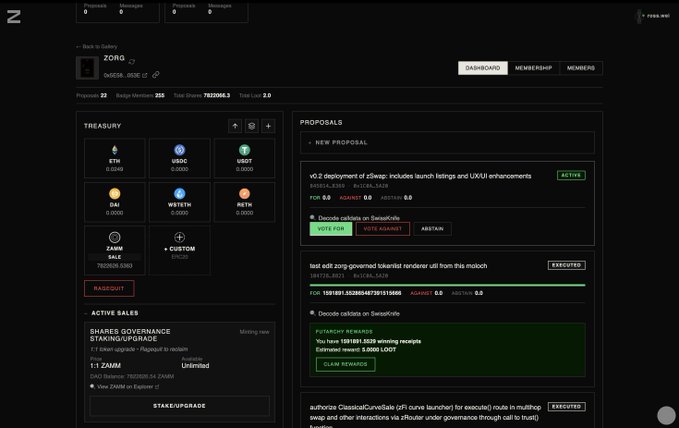Screen dimensions: 679x428
Task: Select the ZAMM treasury token tile
Action: (x=115, y=250)
